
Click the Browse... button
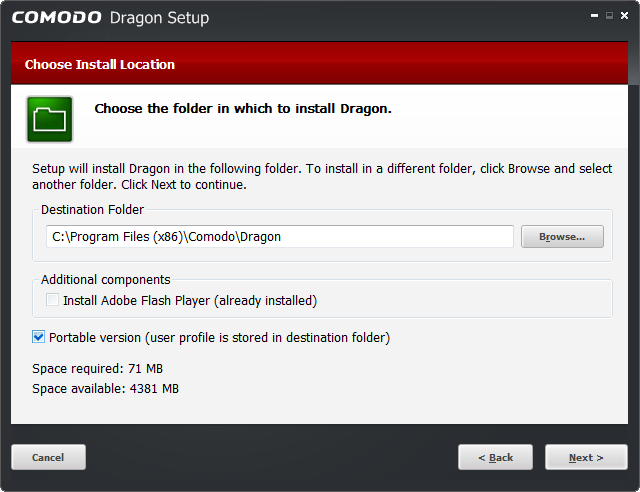pyautogui.click(x=562, y=236)
